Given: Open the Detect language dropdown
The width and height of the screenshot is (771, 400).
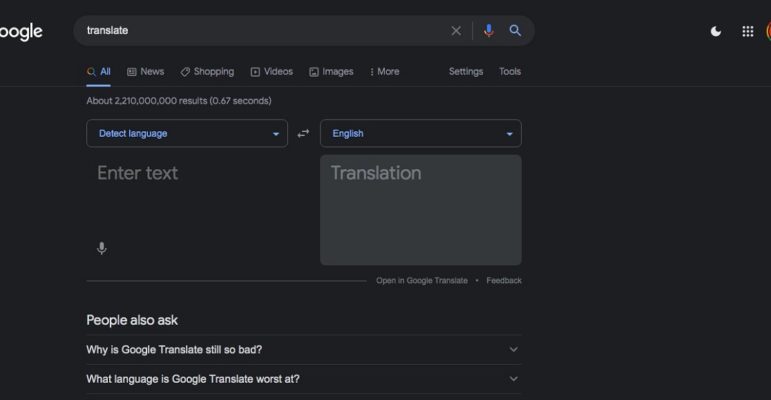Looking at the screenshot, I should click(187, 133).
